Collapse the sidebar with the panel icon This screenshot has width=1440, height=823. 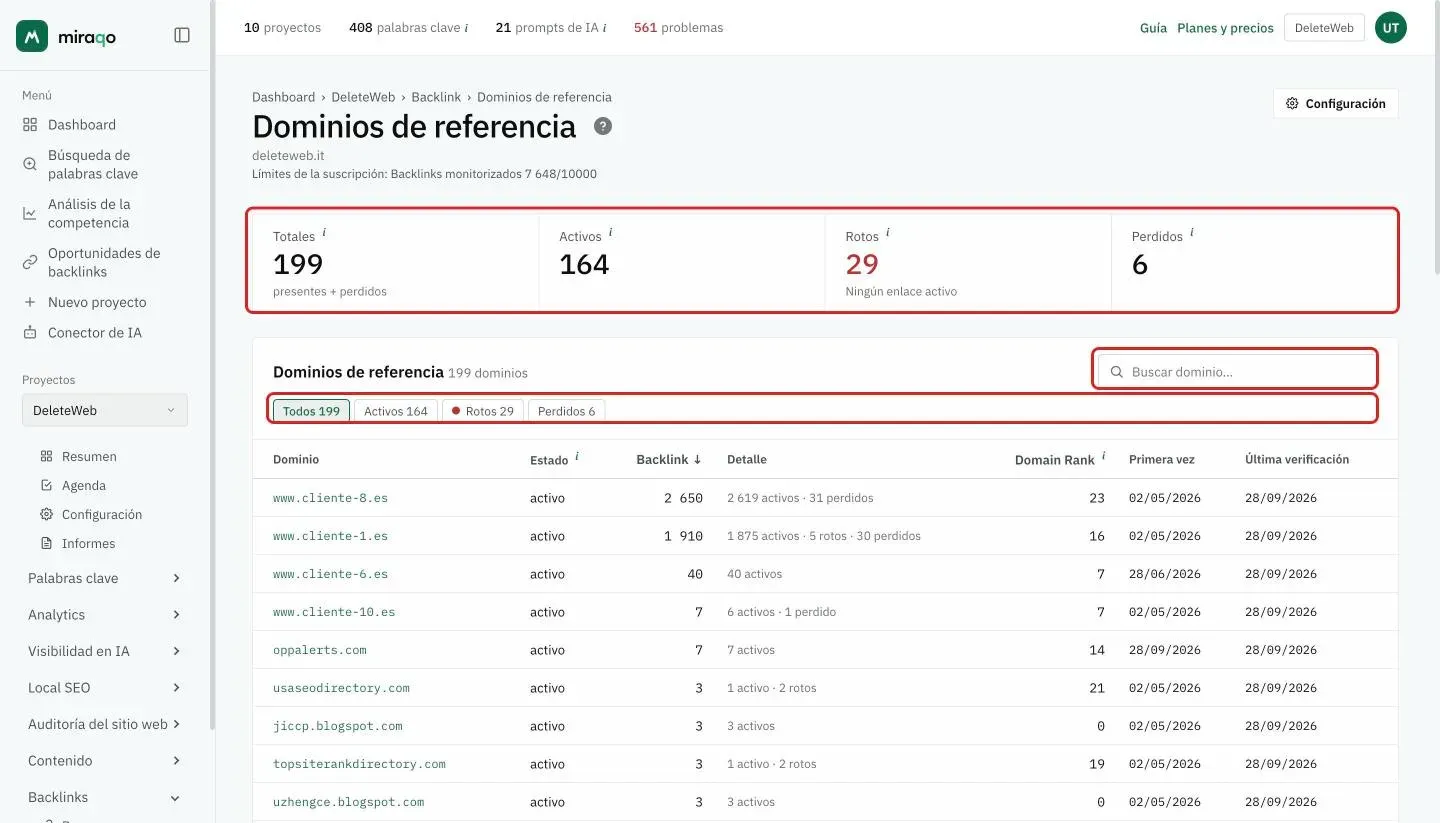point(182,35)
